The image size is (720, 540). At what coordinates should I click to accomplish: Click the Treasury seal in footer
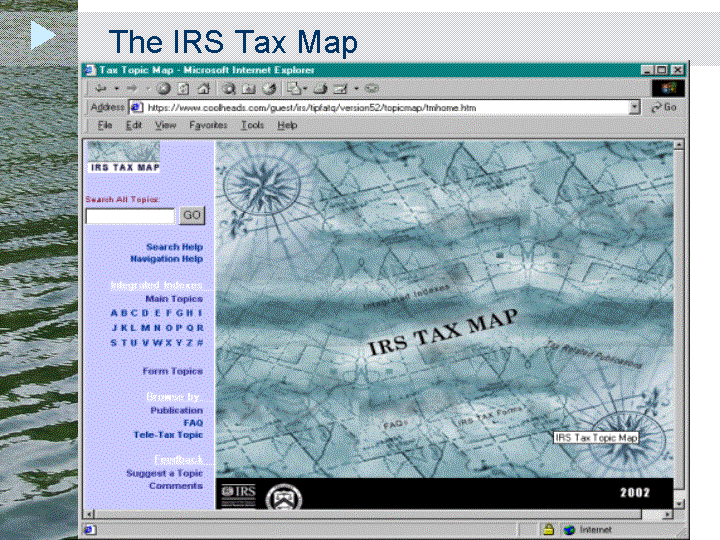[284, 497]
